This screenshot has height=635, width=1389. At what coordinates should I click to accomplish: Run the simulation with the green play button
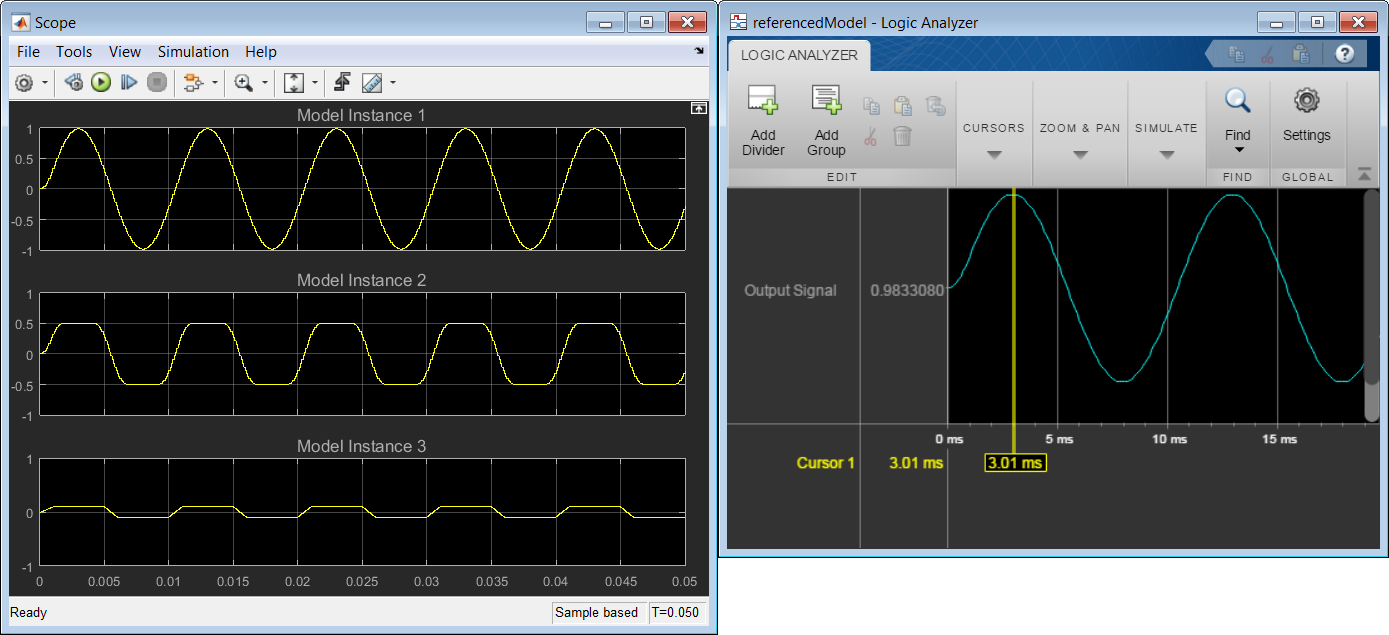point(101,82)
